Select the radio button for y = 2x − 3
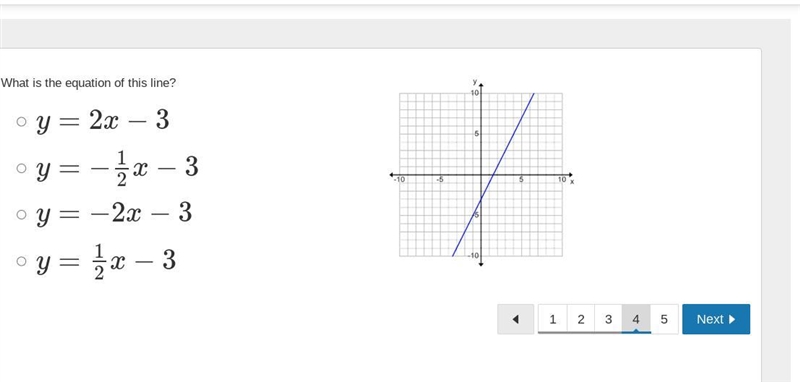Image resolution: width=800 pixels, height=382 pixels. coord(21,121)
